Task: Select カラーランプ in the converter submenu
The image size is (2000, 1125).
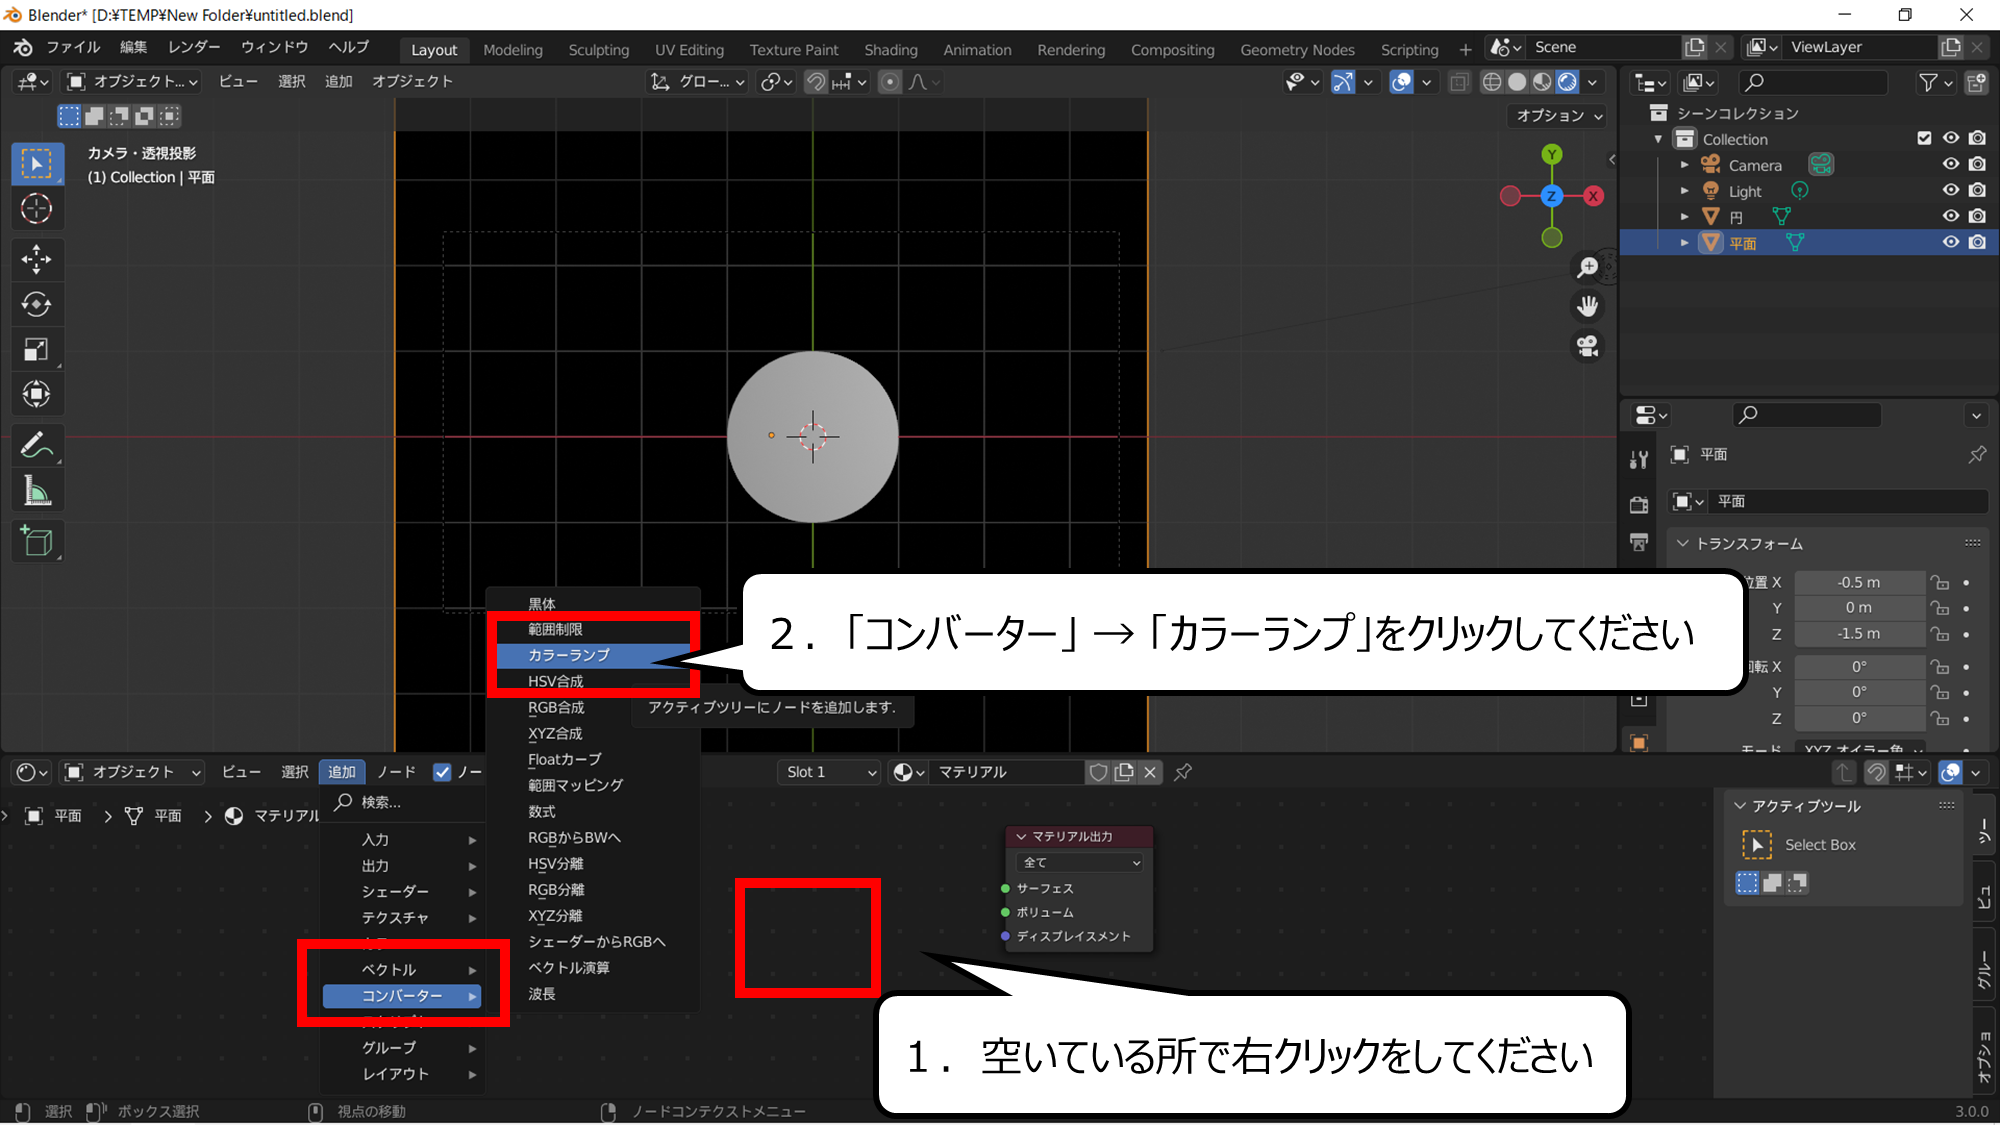Action: point(594,655)
